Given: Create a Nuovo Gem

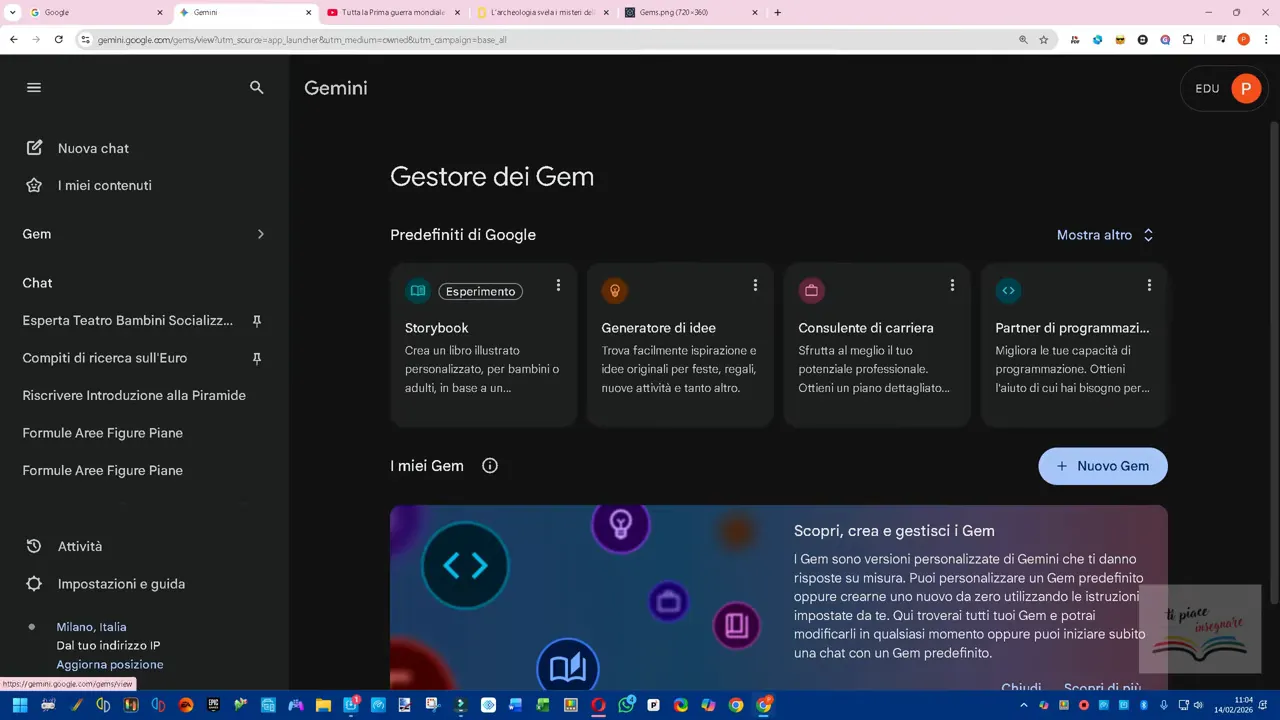Looking at the screenshot, I should (x=1103, y=466).
